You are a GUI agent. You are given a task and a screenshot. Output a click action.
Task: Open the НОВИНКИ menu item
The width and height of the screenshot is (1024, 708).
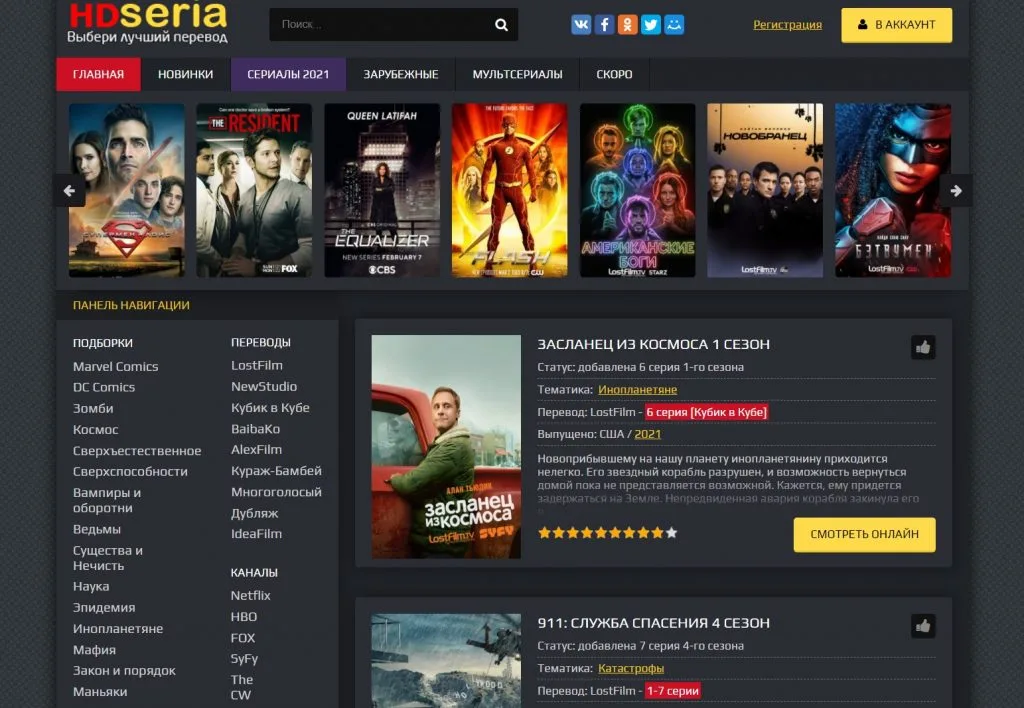point(184,73)
